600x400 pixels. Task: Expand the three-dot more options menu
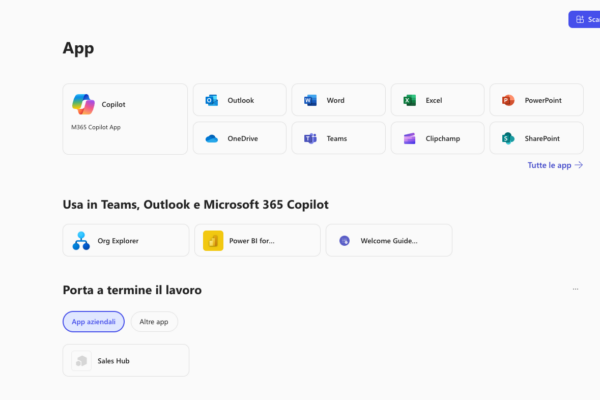575,289
